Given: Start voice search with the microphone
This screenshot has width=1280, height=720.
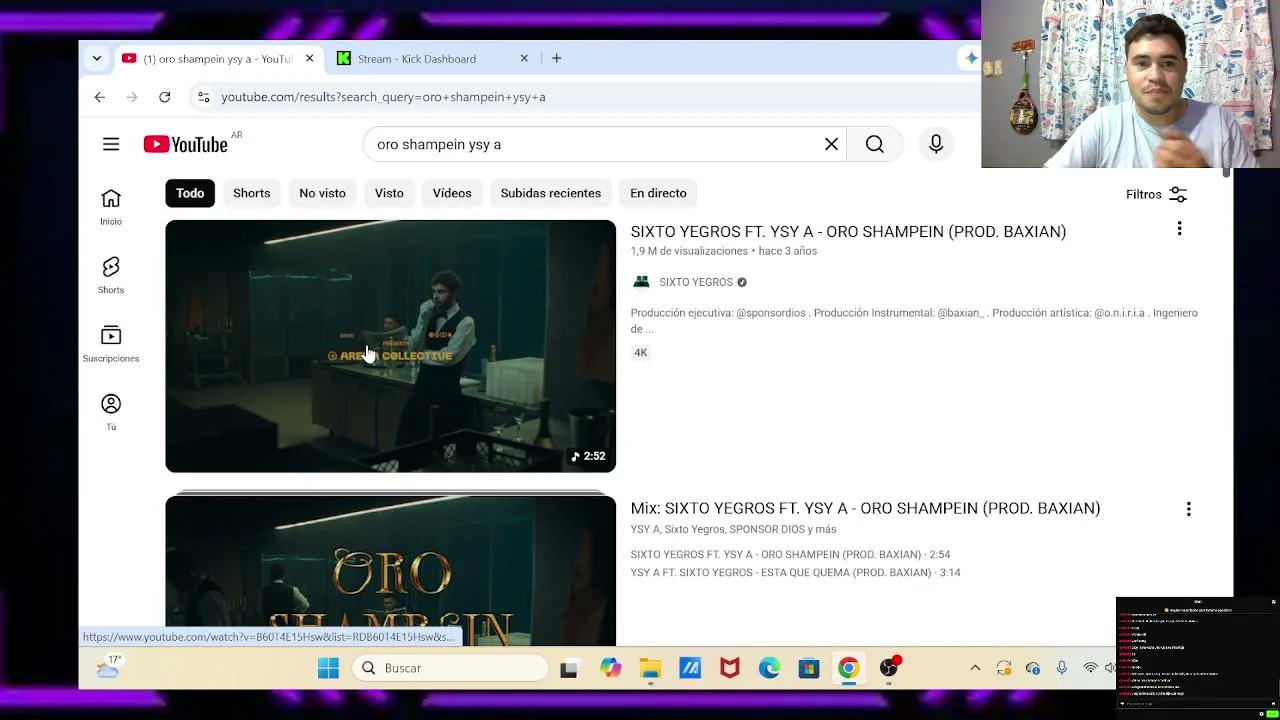Looking at the screenshot, I should 936,144.
